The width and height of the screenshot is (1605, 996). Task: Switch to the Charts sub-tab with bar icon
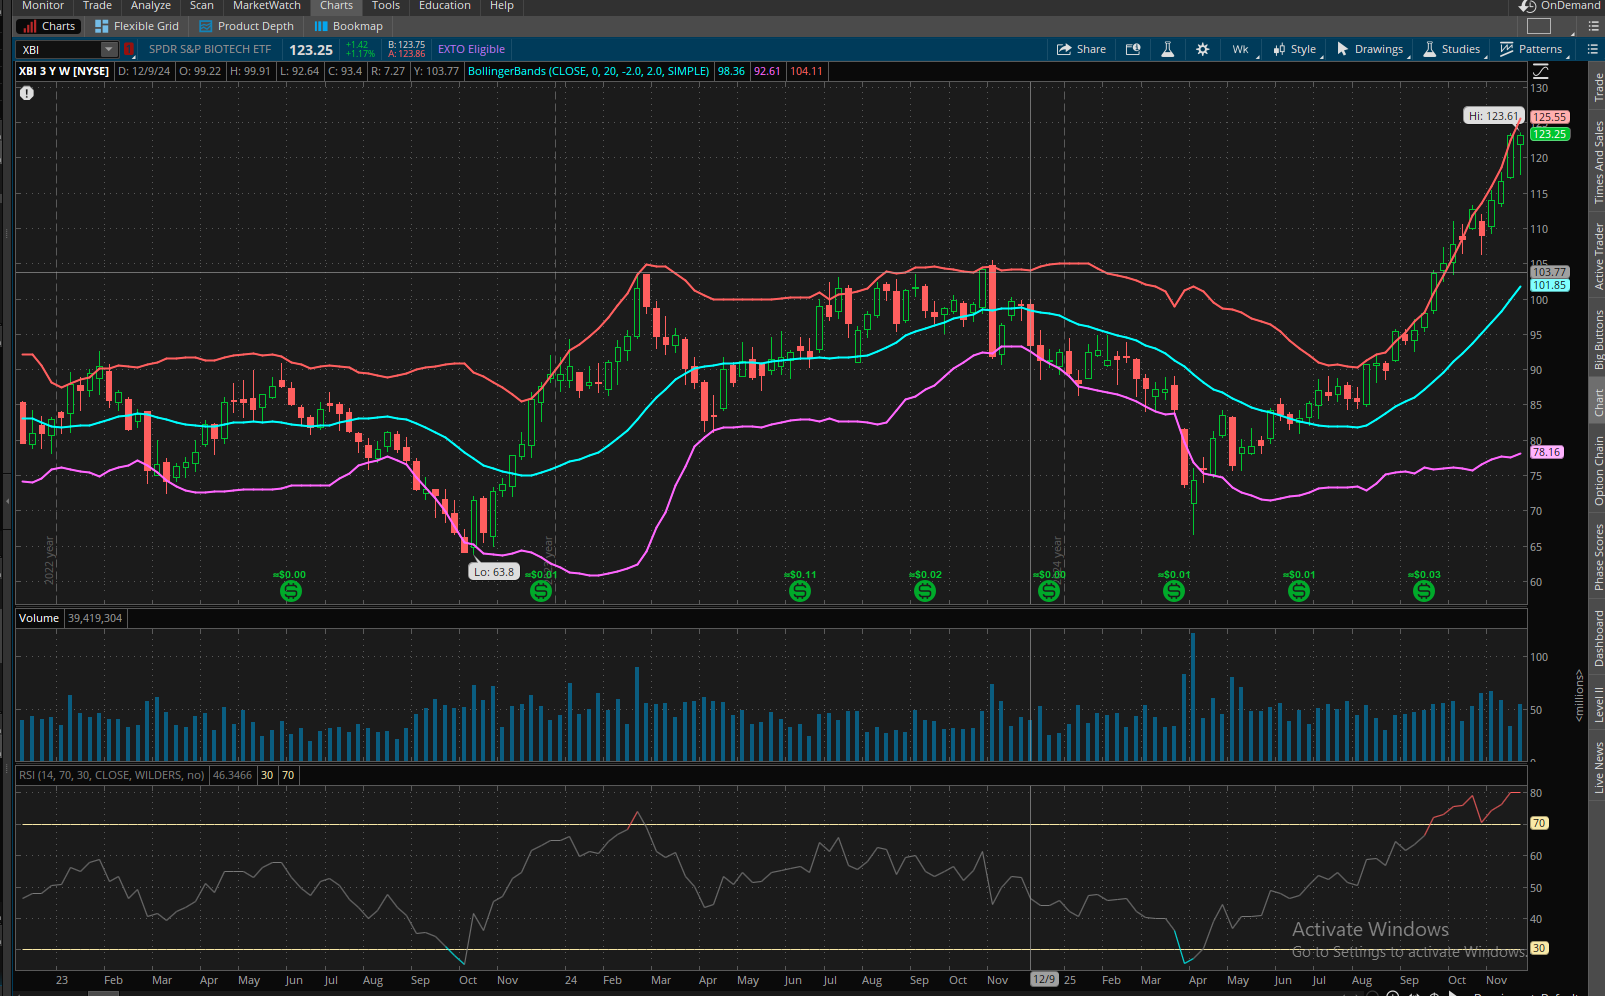[x=48, y=26]
